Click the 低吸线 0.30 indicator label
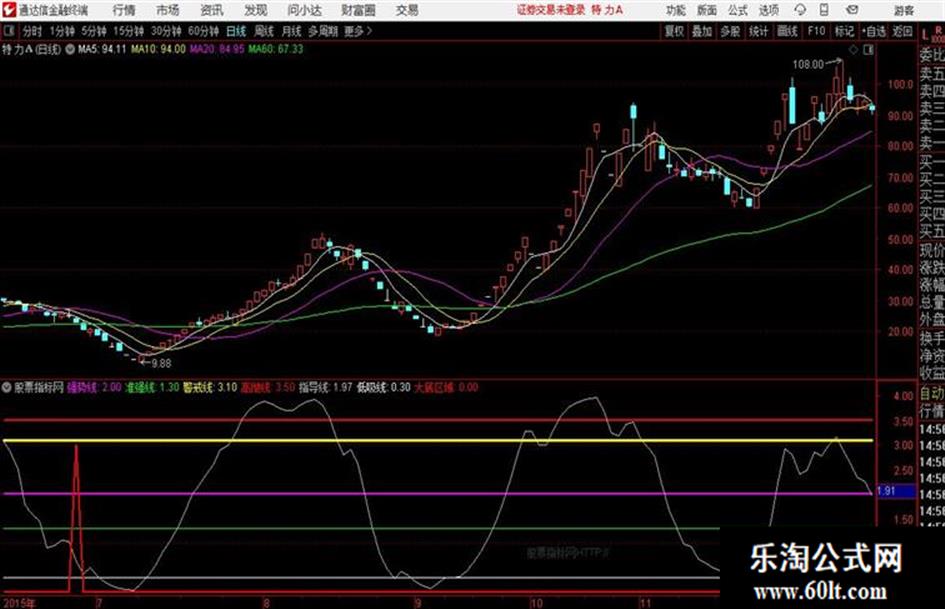Image resolution: width=945 pixels, height=609 pixels. pos(383,388)
